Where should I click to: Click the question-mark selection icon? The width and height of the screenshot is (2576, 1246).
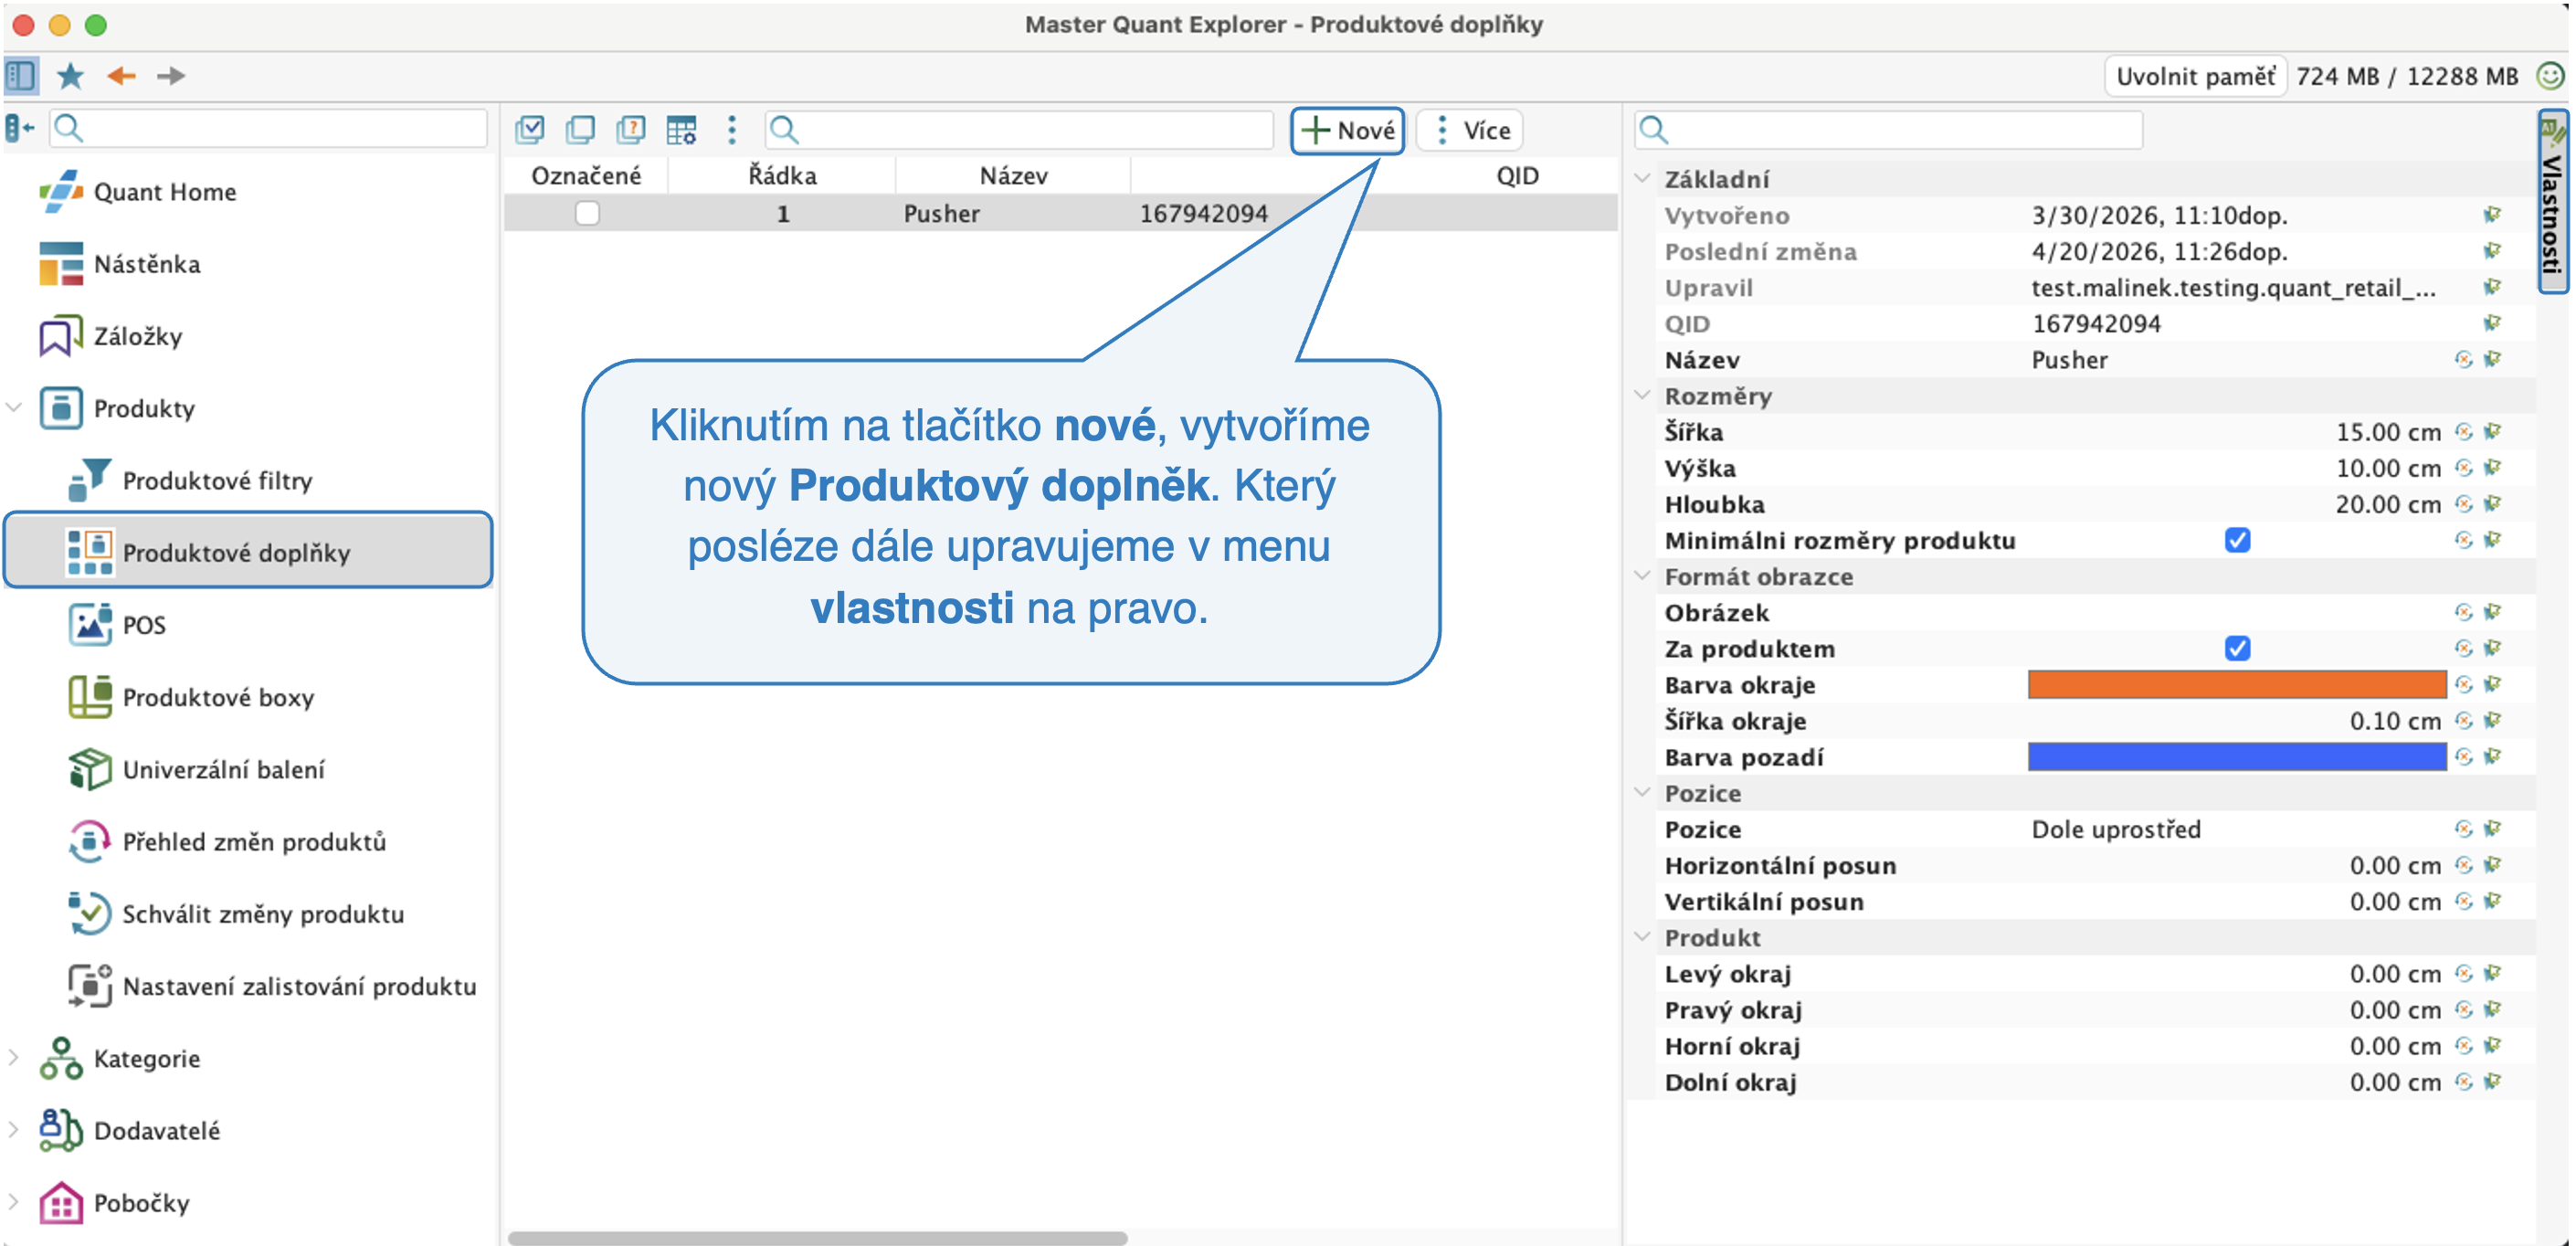[x=631, y=129]
